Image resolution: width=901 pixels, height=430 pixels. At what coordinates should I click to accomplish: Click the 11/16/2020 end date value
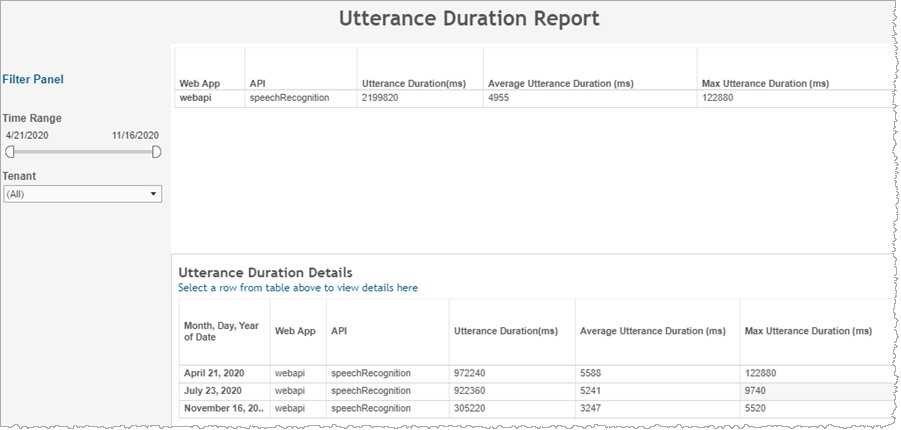click(135, 135)
